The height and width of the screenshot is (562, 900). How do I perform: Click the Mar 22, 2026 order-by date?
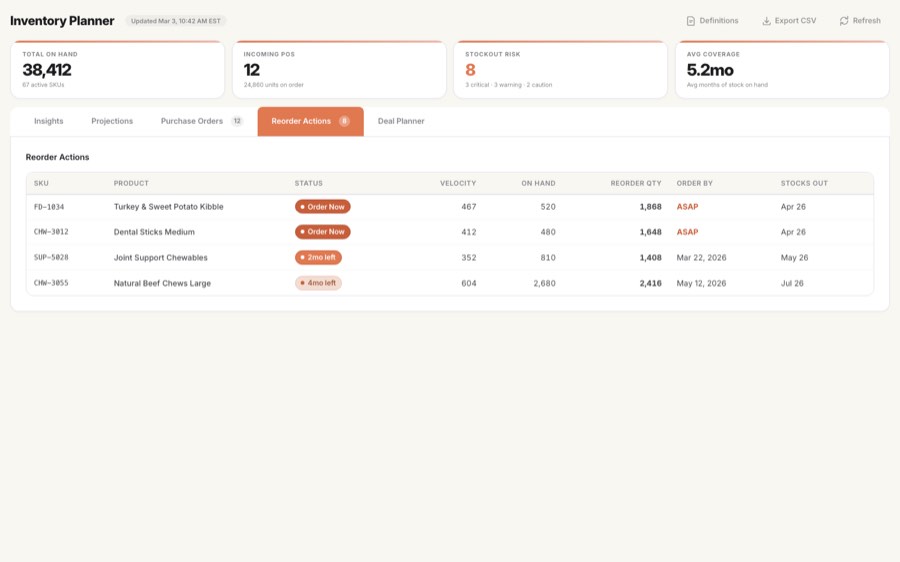tap(701, 257)
